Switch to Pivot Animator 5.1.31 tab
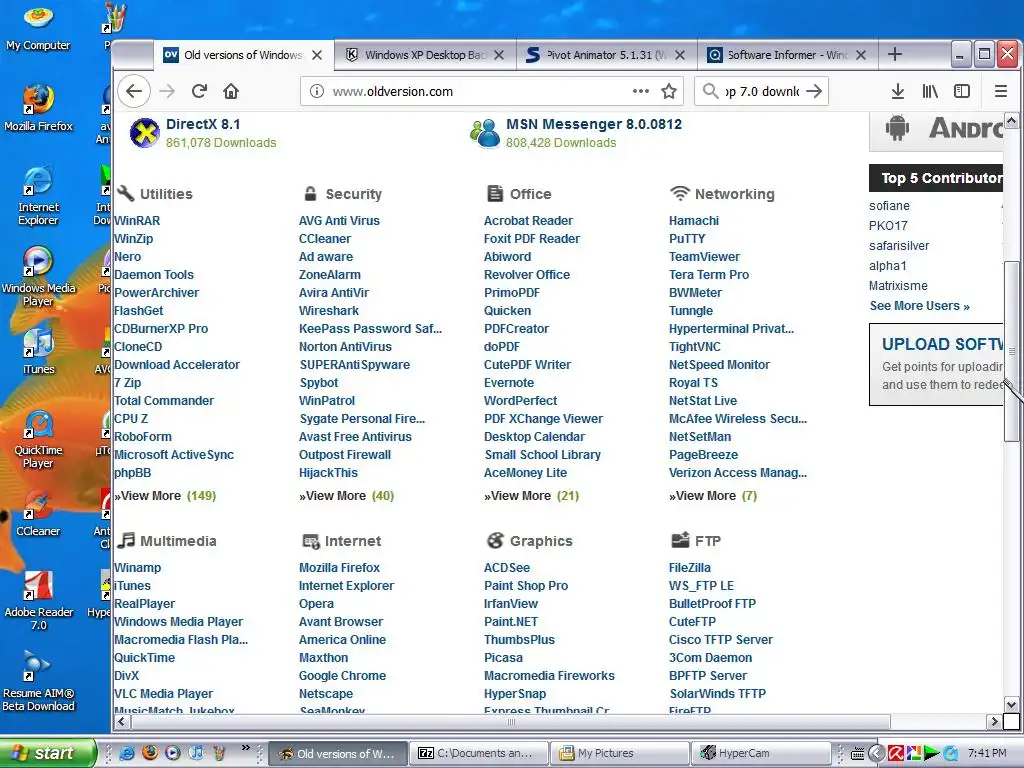1024x768 pixels. pyautogui.click(x=607, y=55)
